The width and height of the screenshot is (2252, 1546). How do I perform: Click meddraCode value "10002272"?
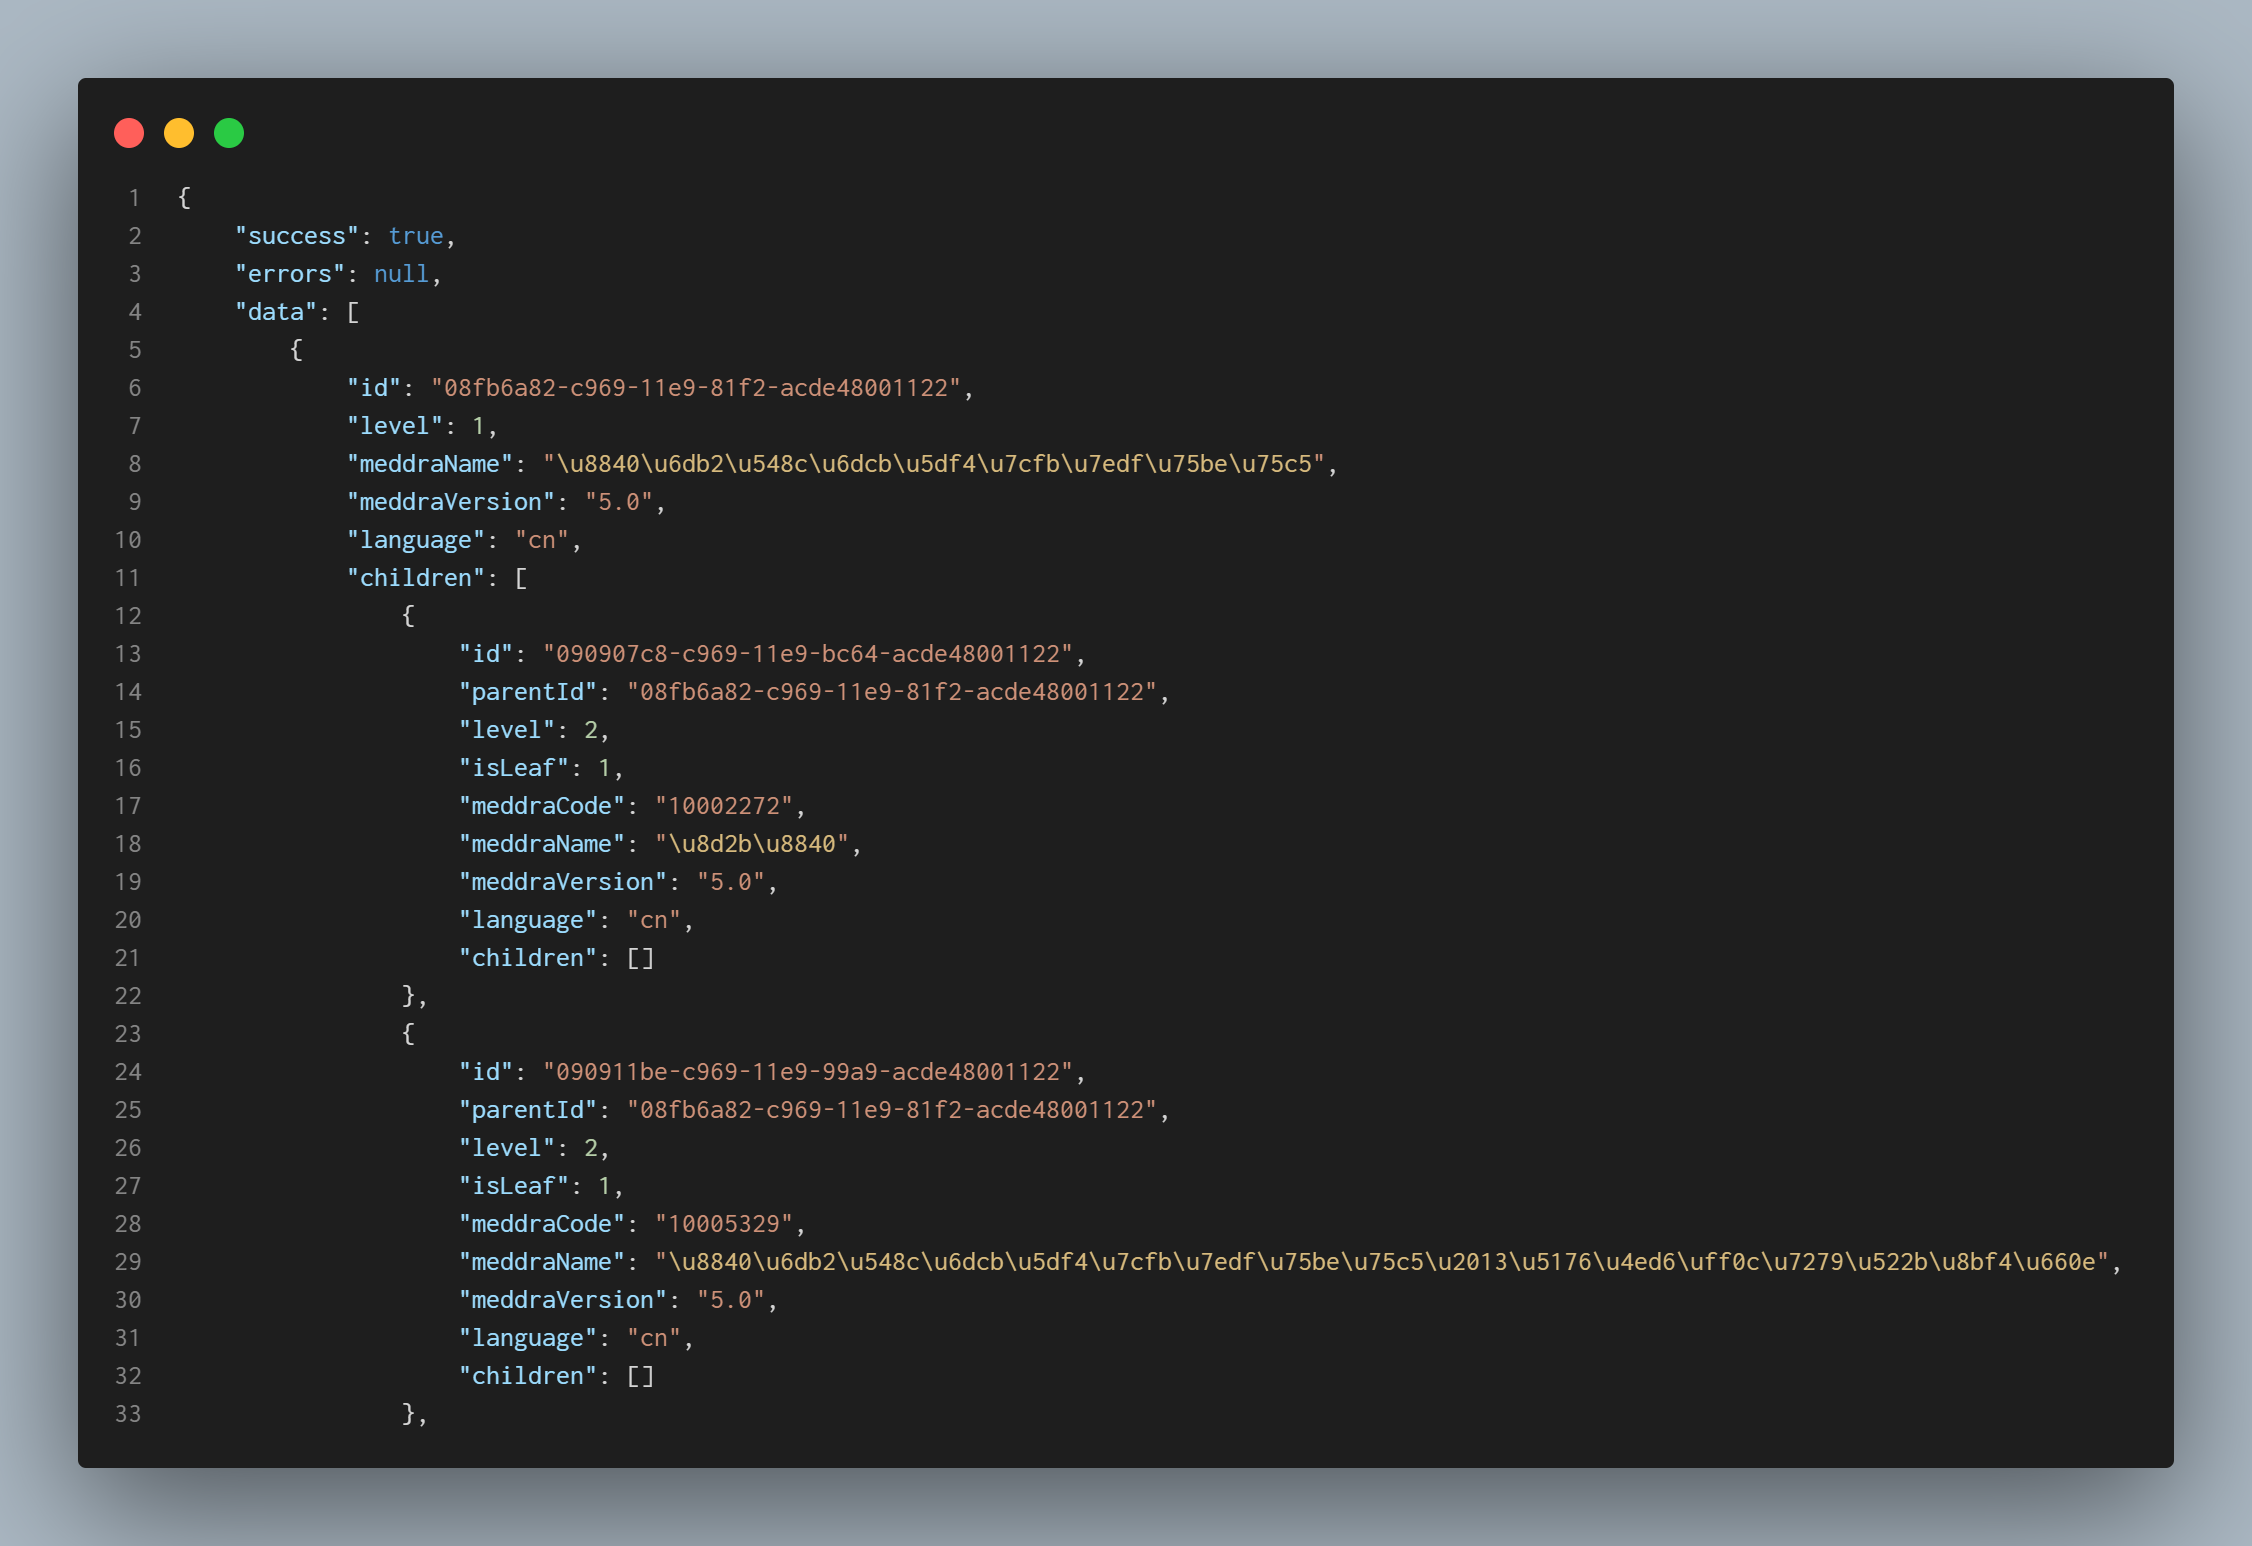coord(724,806)
